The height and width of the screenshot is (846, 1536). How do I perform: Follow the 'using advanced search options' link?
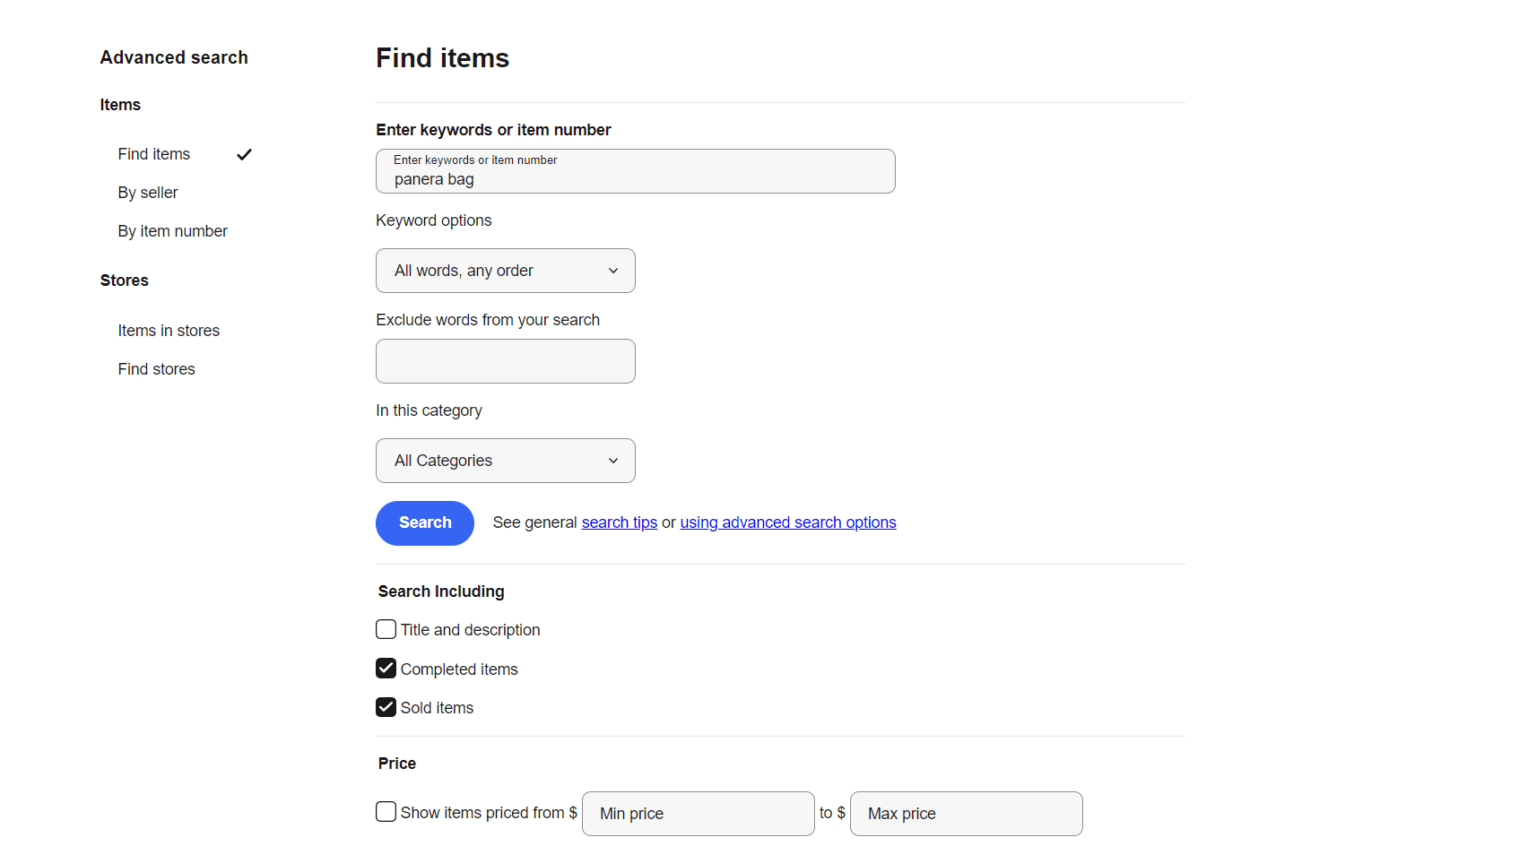pos(787,522)
